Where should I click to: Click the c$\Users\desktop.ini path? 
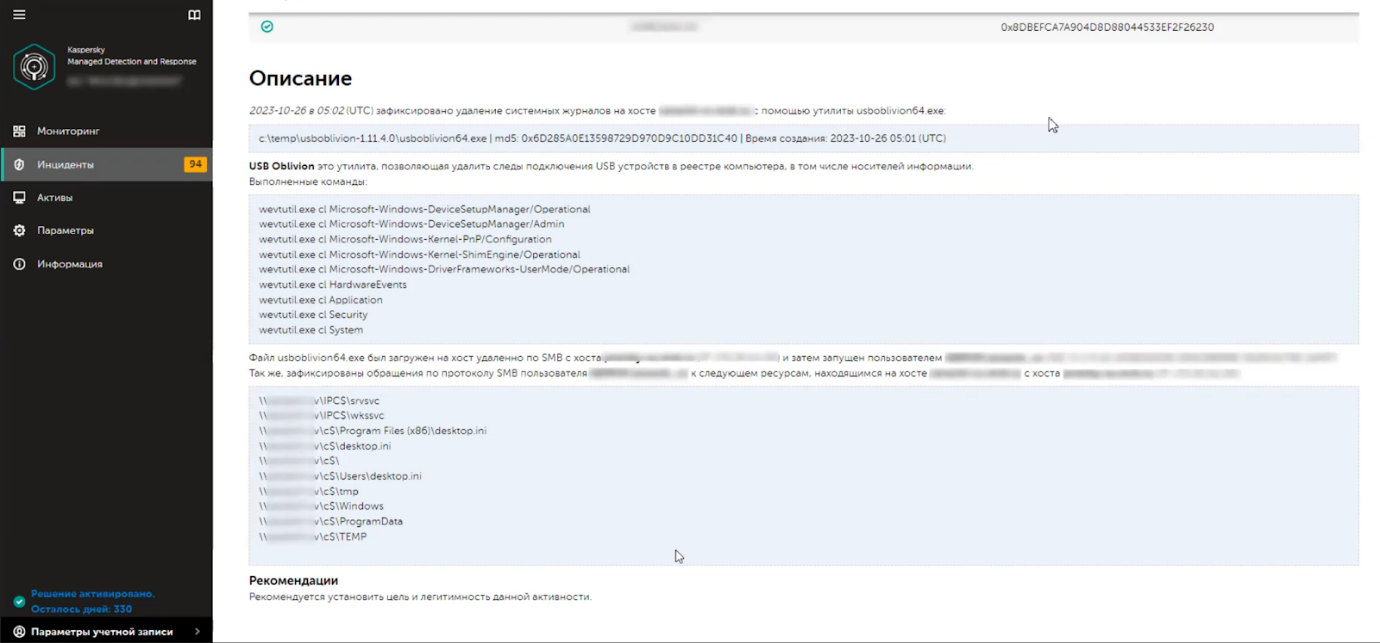(340, 476)
